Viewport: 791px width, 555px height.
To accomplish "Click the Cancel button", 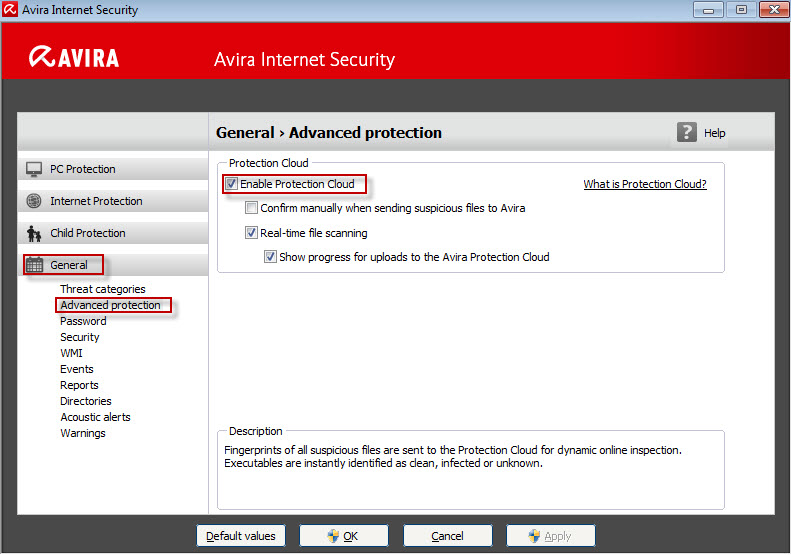I will tap(447, 536).
